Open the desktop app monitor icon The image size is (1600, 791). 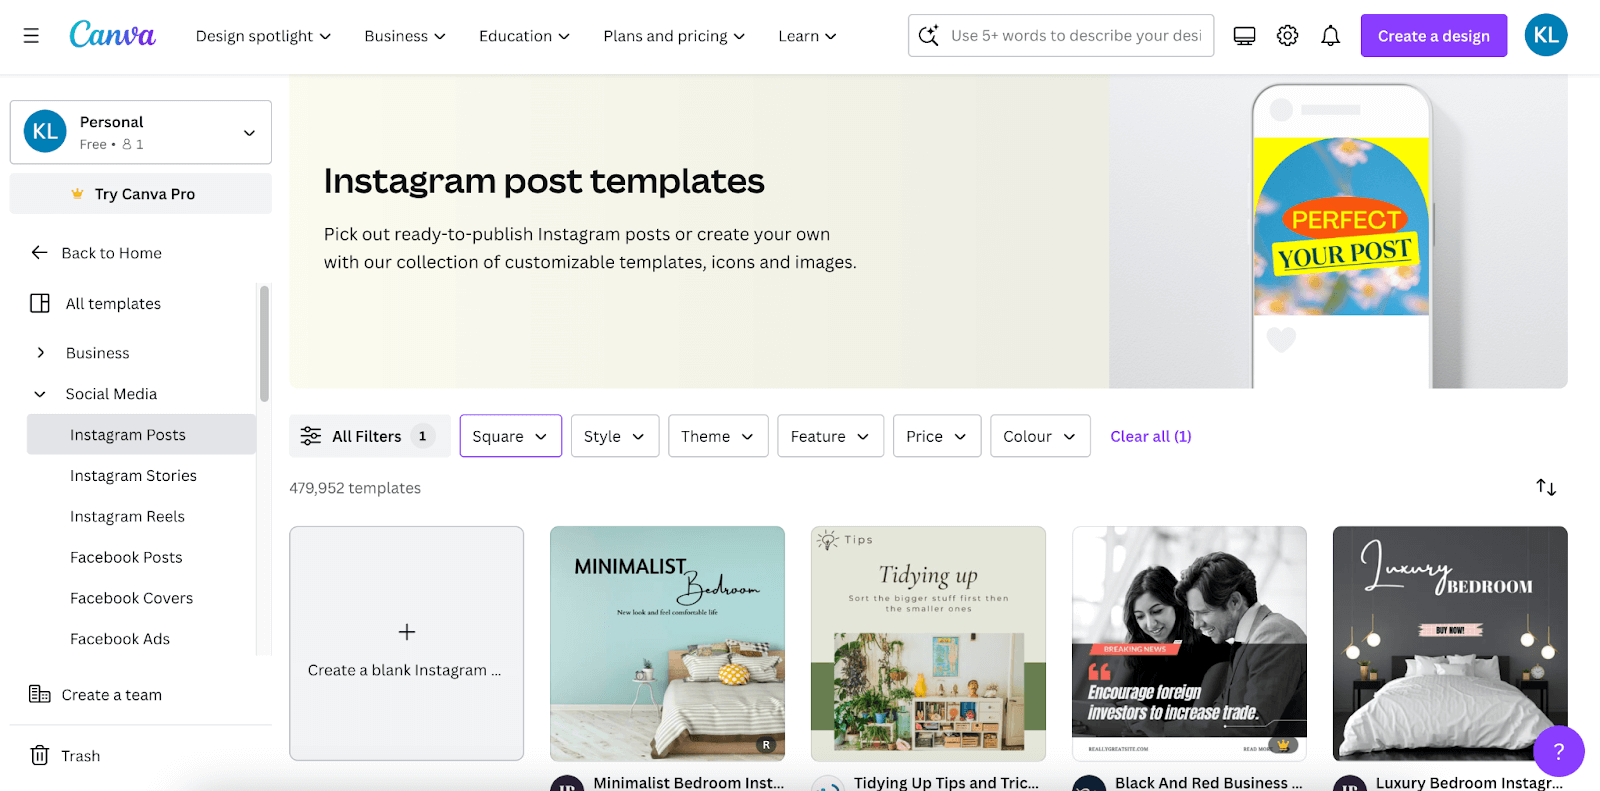coord(1244,36)
